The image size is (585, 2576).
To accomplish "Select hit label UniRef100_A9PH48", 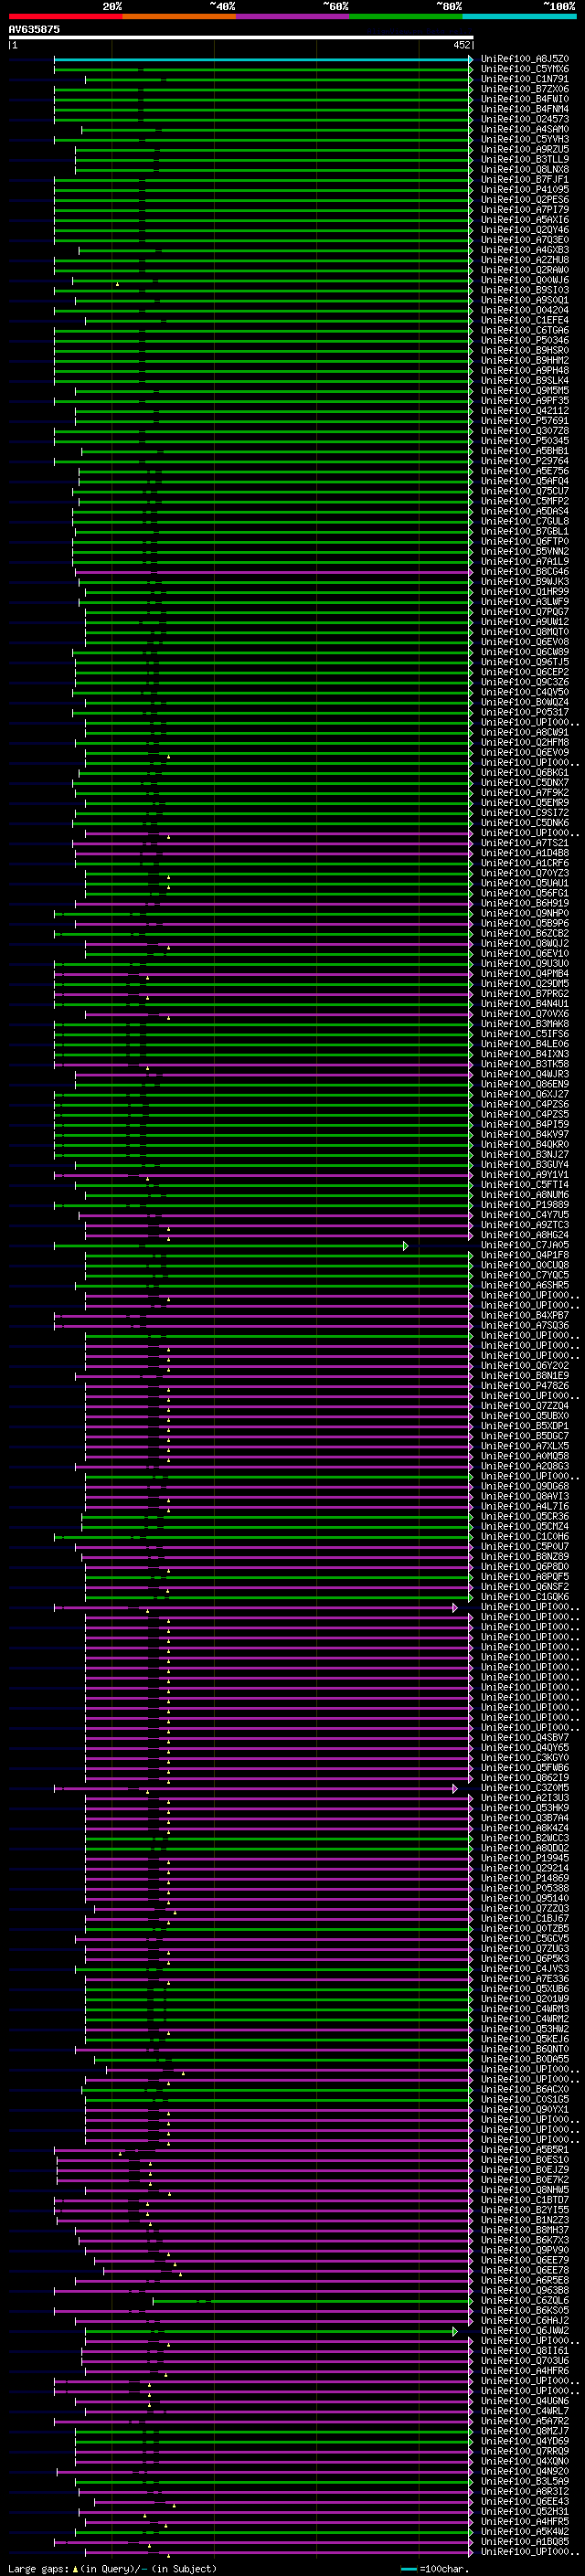I will [x=525, y=370].
